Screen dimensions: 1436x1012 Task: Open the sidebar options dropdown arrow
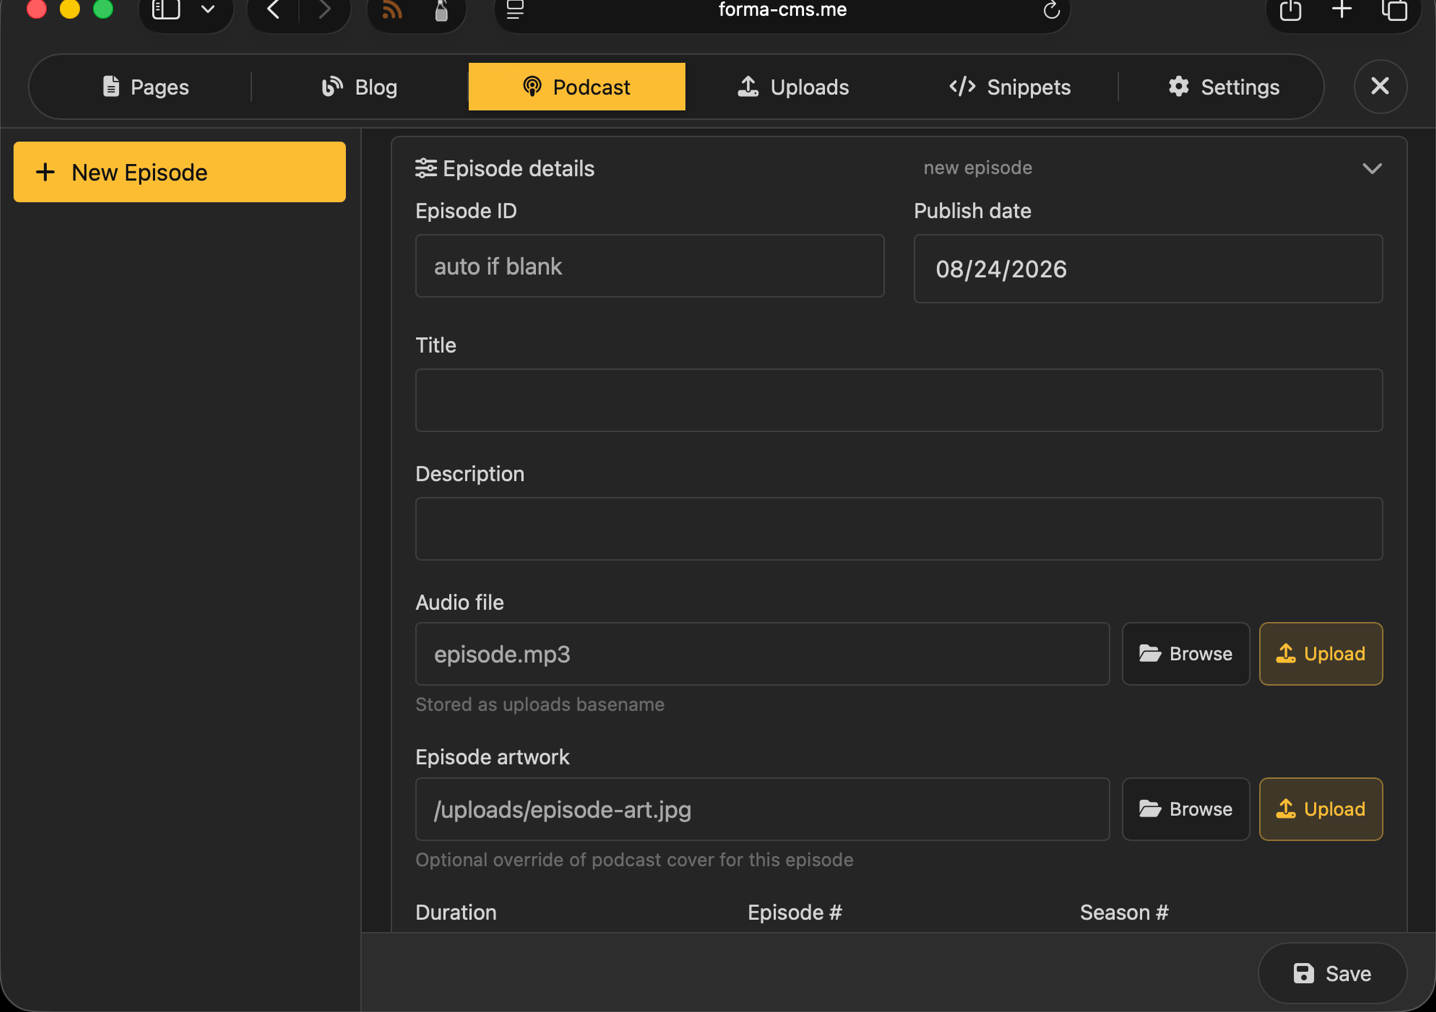coord(208,10)
